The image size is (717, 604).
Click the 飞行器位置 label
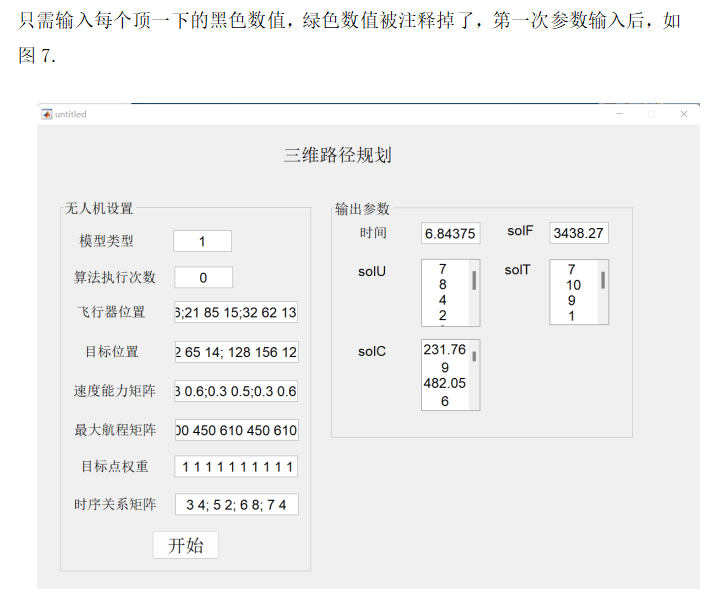point(111,312)
